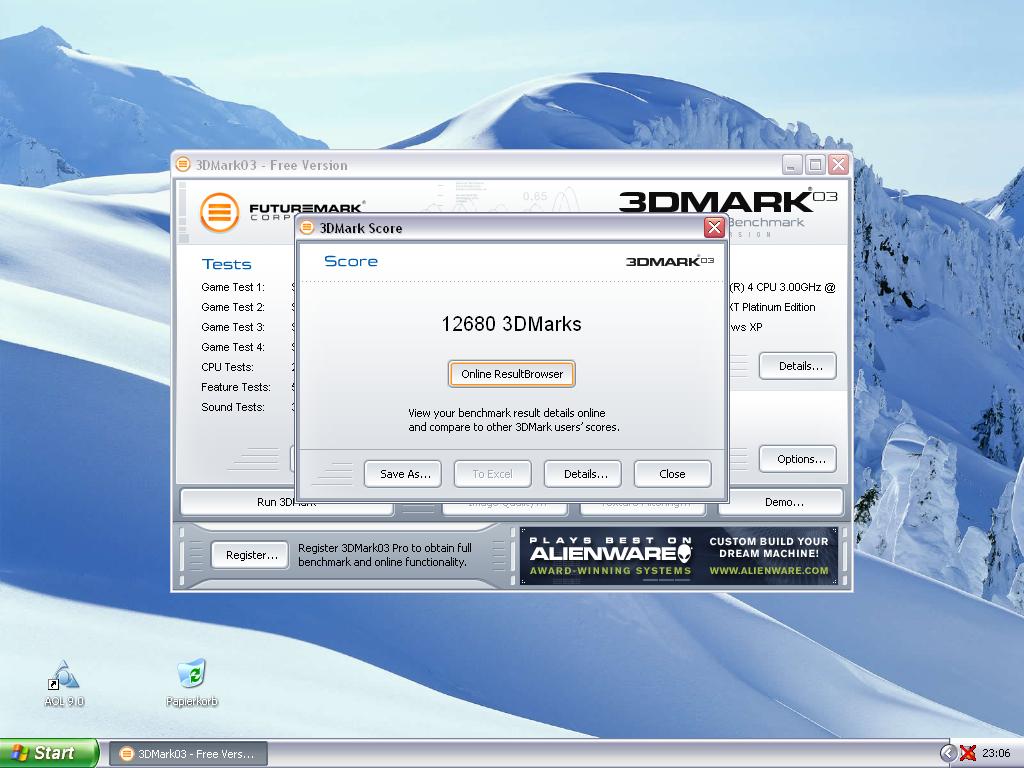Expand hidden tray icons arrow
Viewport: 1024px width, 768px height.
click(948, 754)
